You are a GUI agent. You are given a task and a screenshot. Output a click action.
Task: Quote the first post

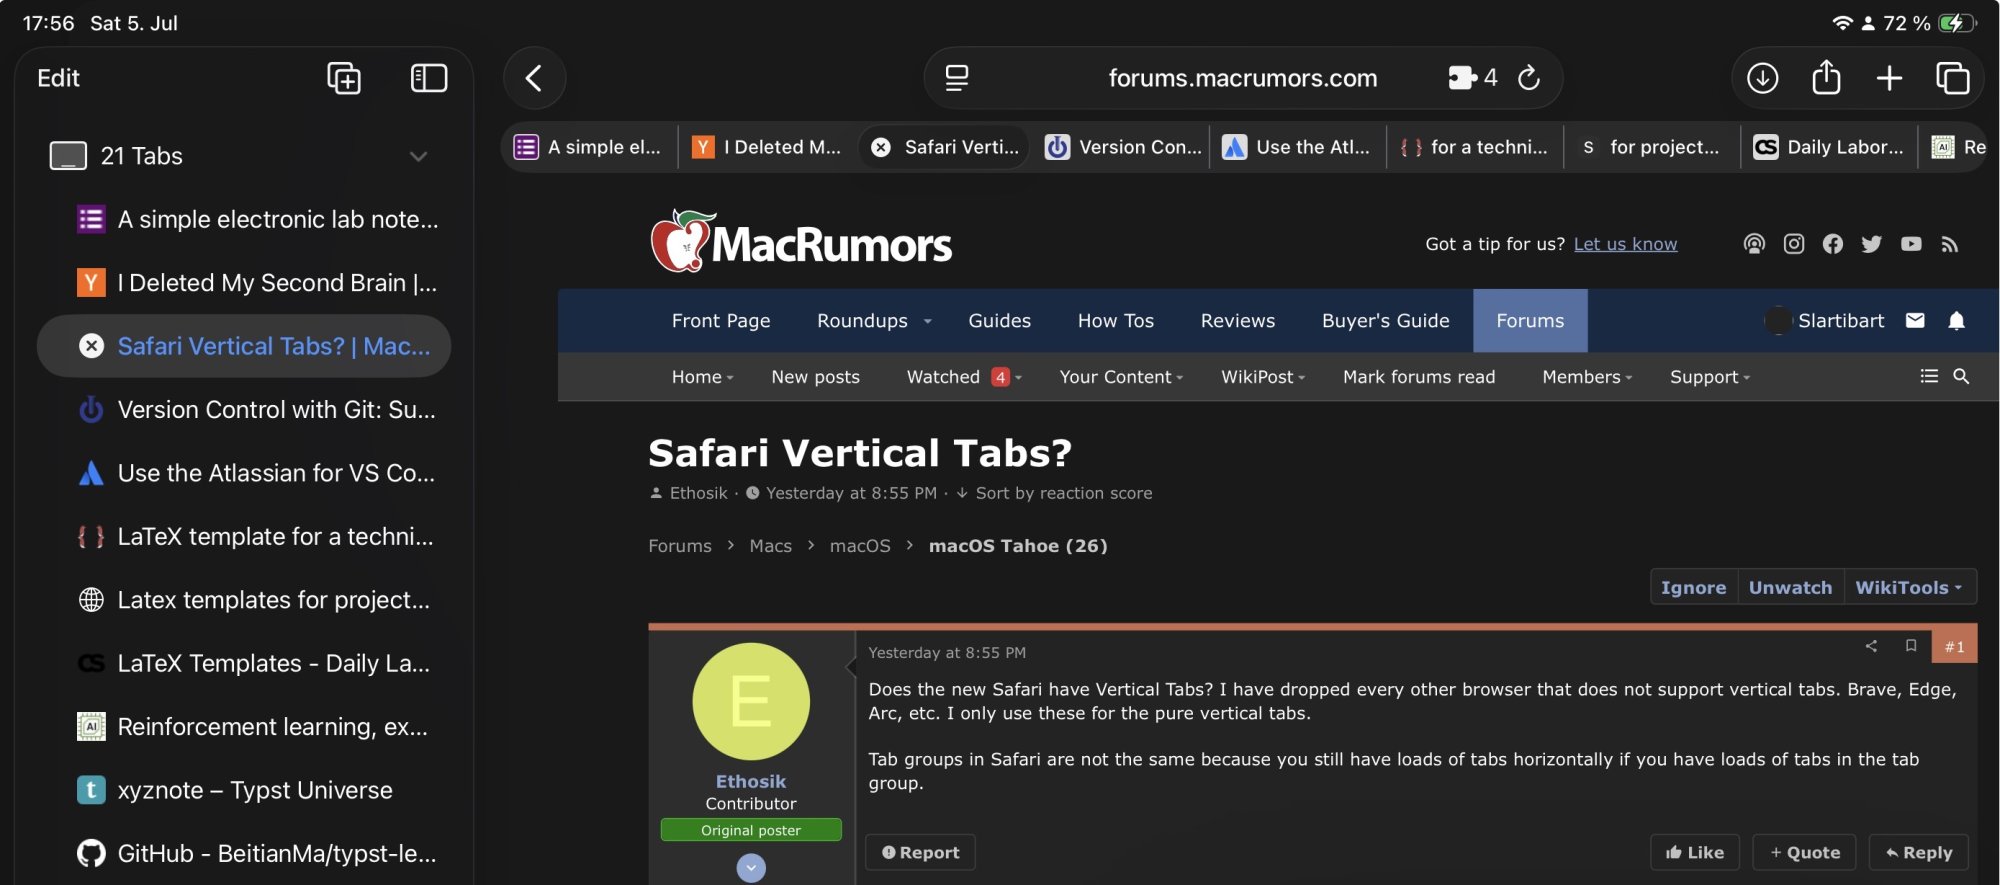pos(1804,853)
